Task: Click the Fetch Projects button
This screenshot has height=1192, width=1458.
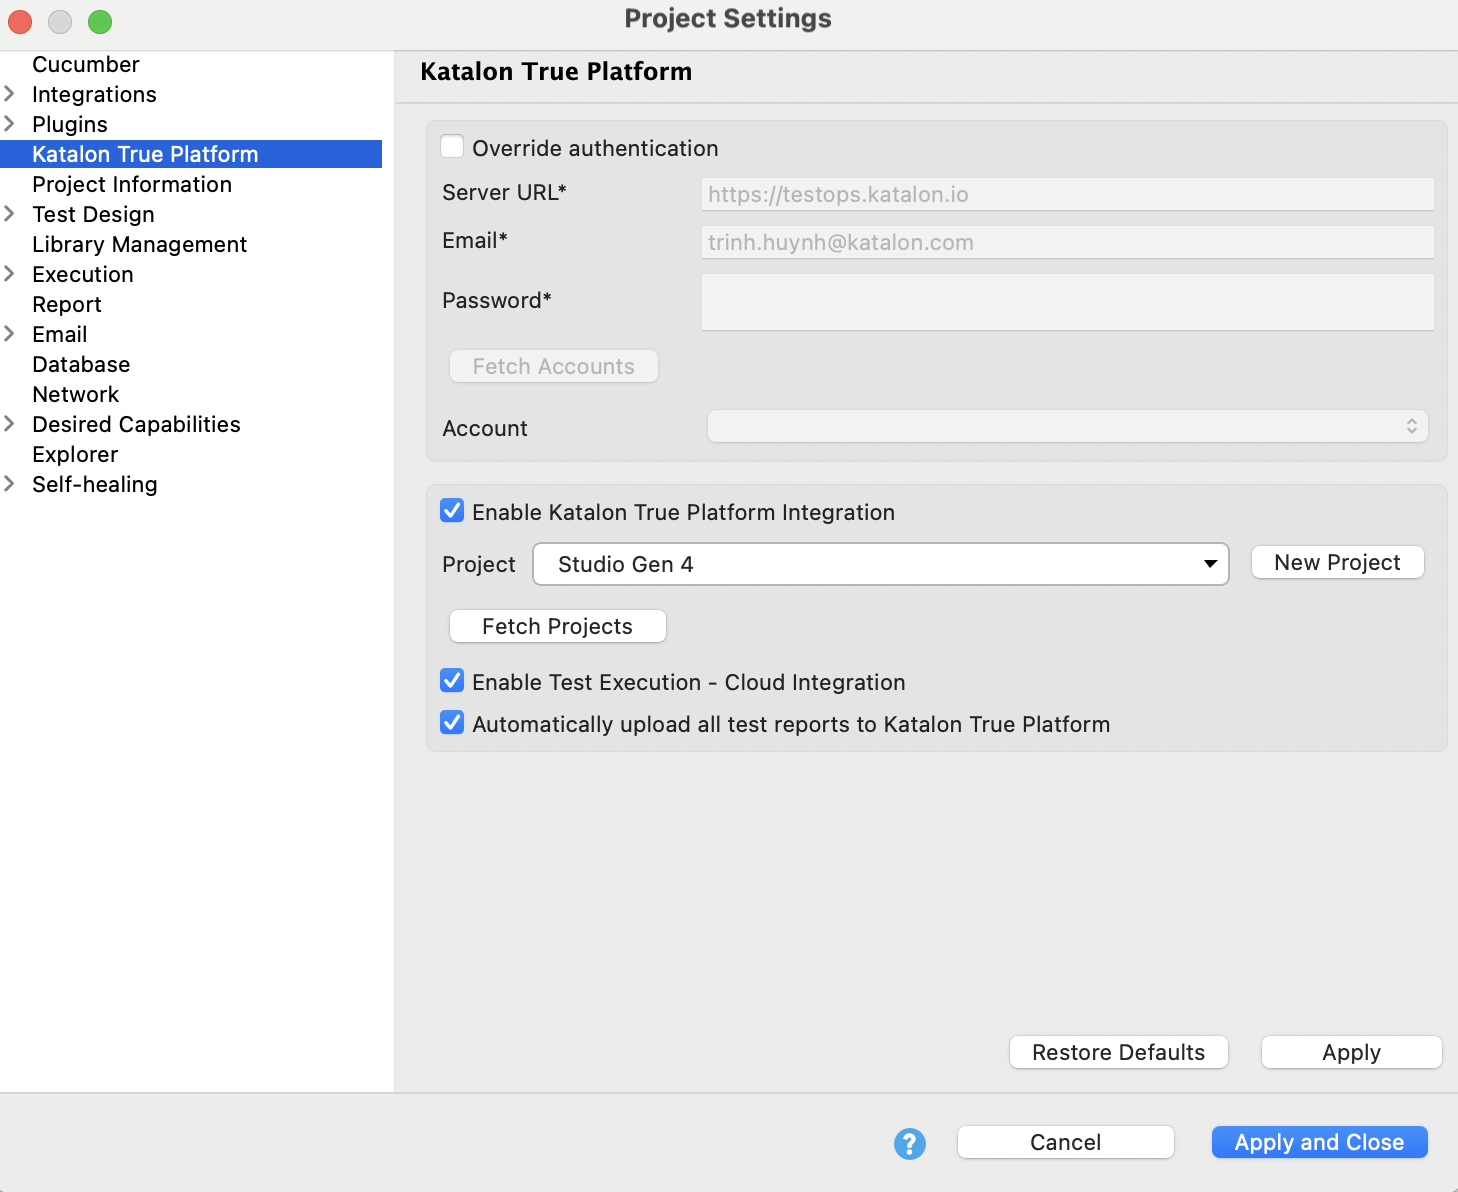Action: 557,626
